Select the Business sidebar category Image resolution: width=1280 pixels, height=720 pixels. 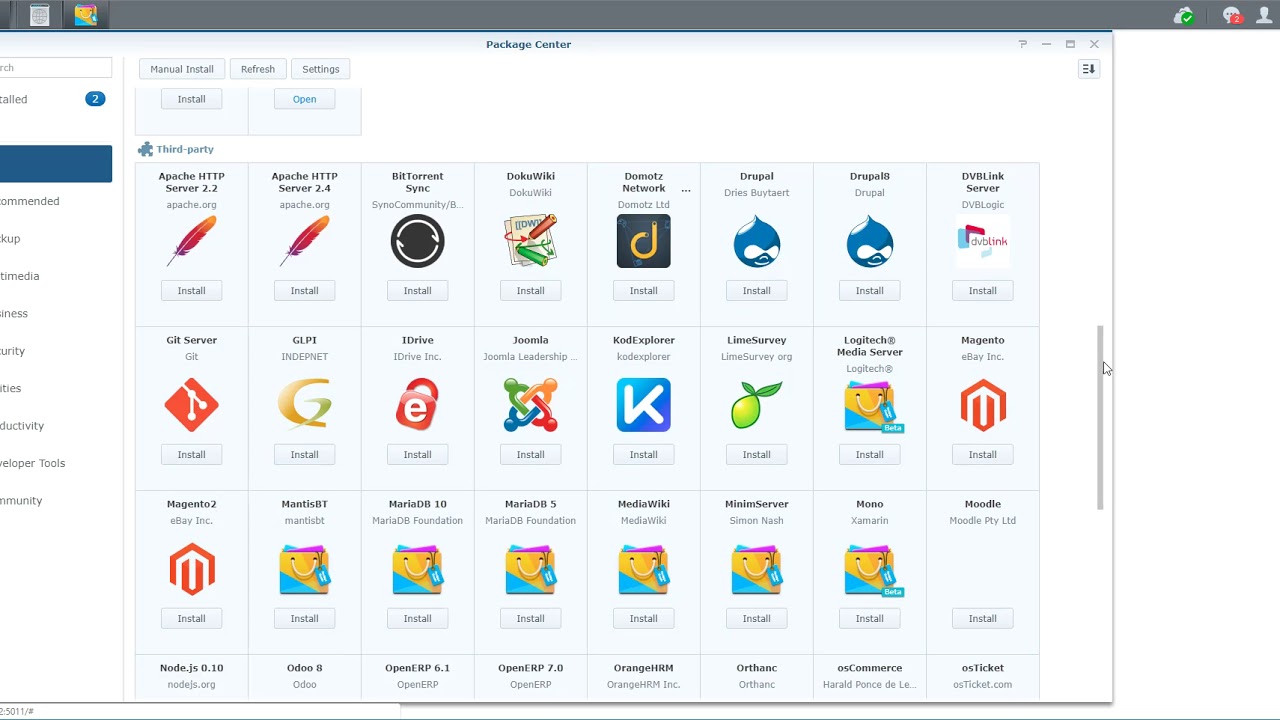(x=56, y=313)
